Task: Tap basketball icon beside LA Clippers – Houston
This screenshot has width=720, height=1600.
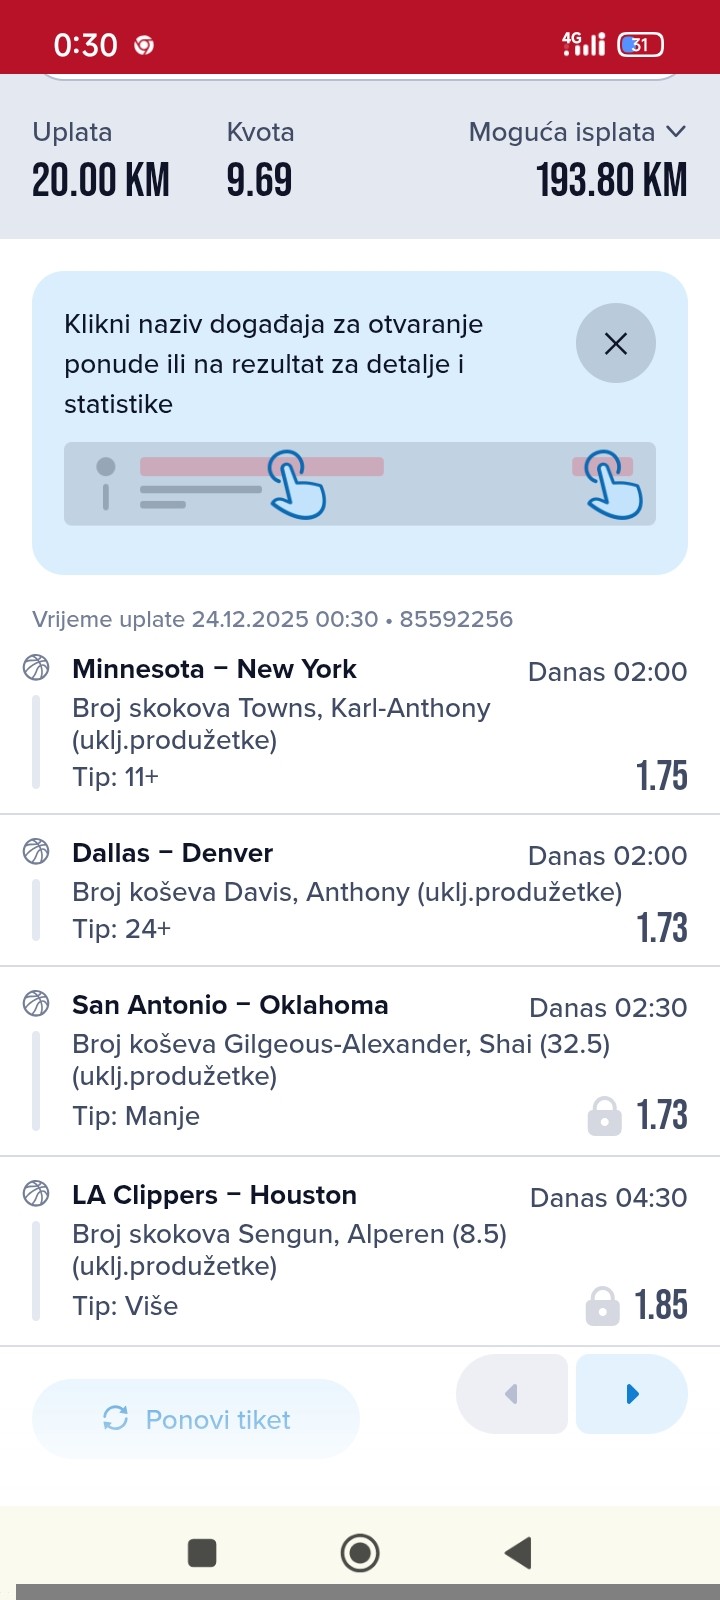Action: 36,1193
